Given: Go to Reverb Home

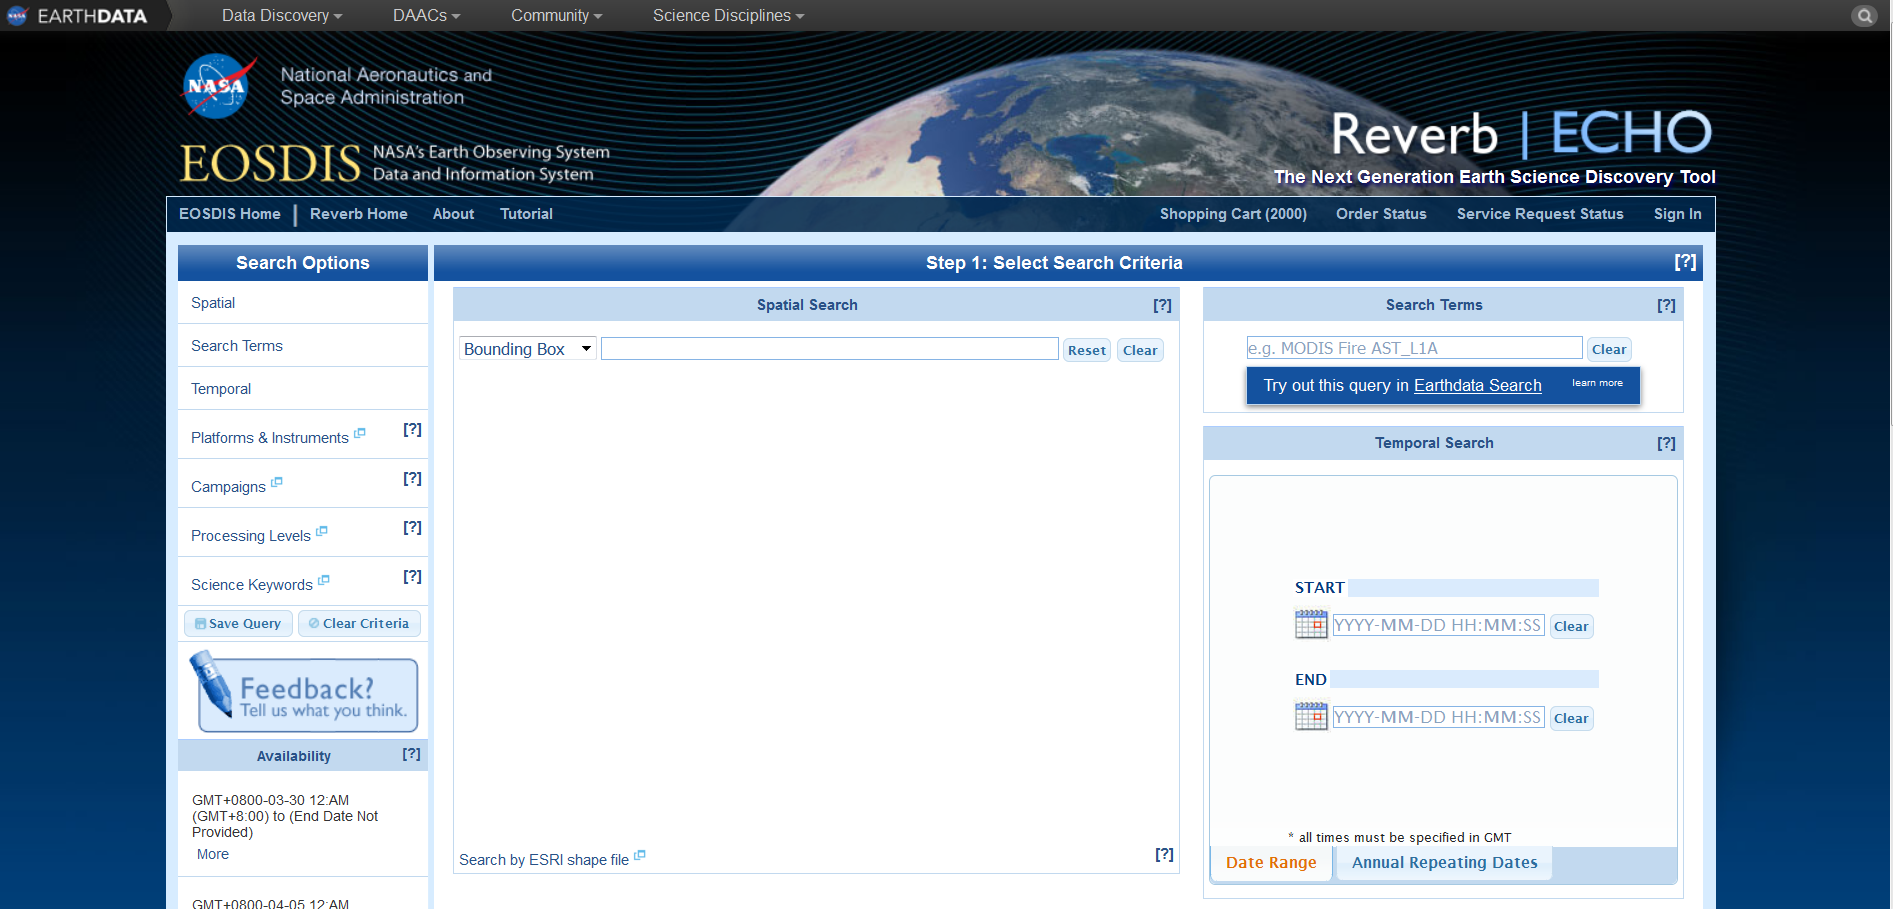Looking at the screenshot, I should pos(359,214).
